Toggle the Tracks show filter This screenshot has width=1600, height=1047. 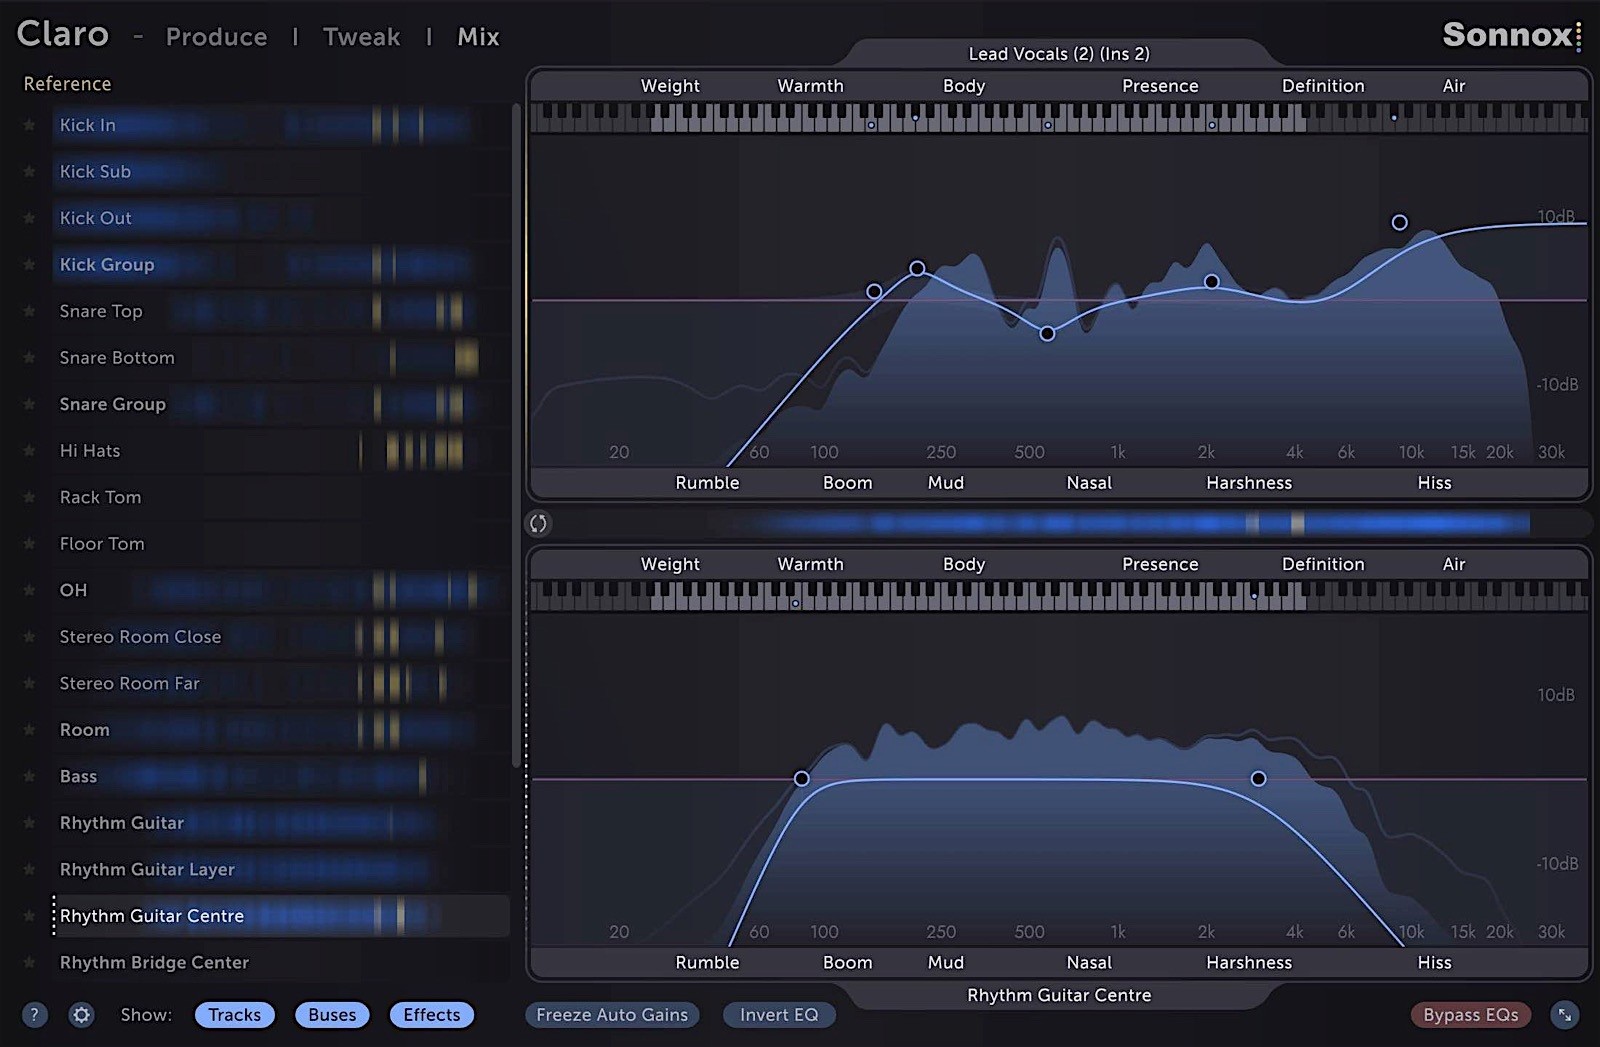tap(235, 1015)
